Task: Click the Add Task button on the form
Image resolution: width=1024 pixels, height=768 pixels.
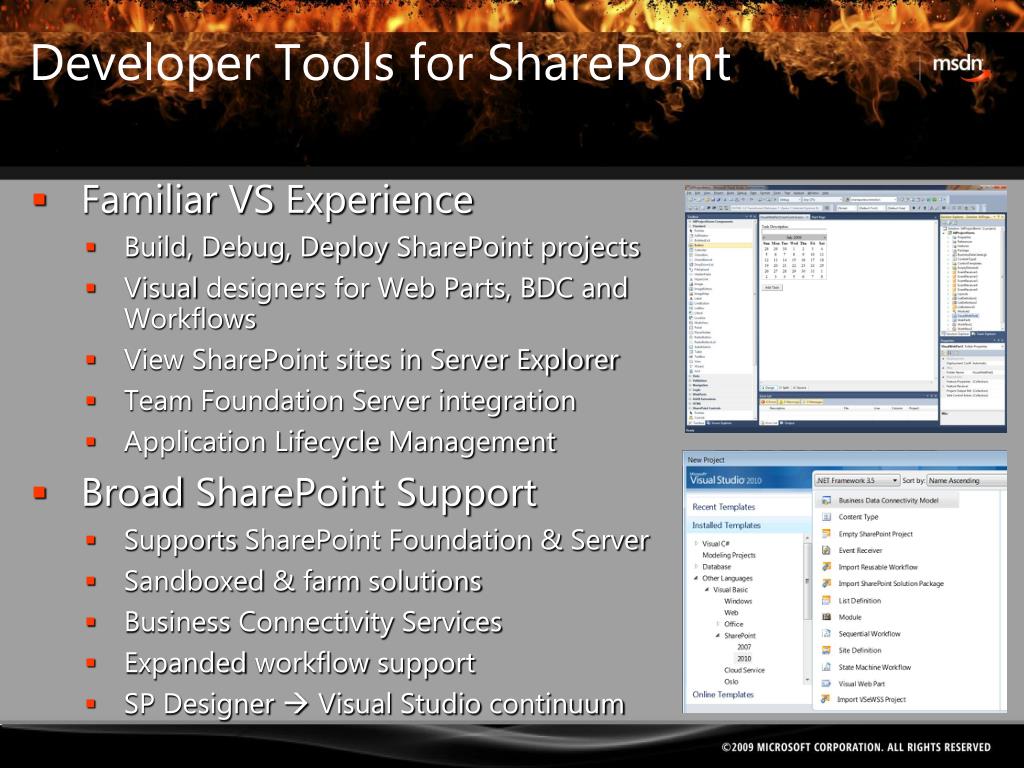Action: (x=773, y=287)
